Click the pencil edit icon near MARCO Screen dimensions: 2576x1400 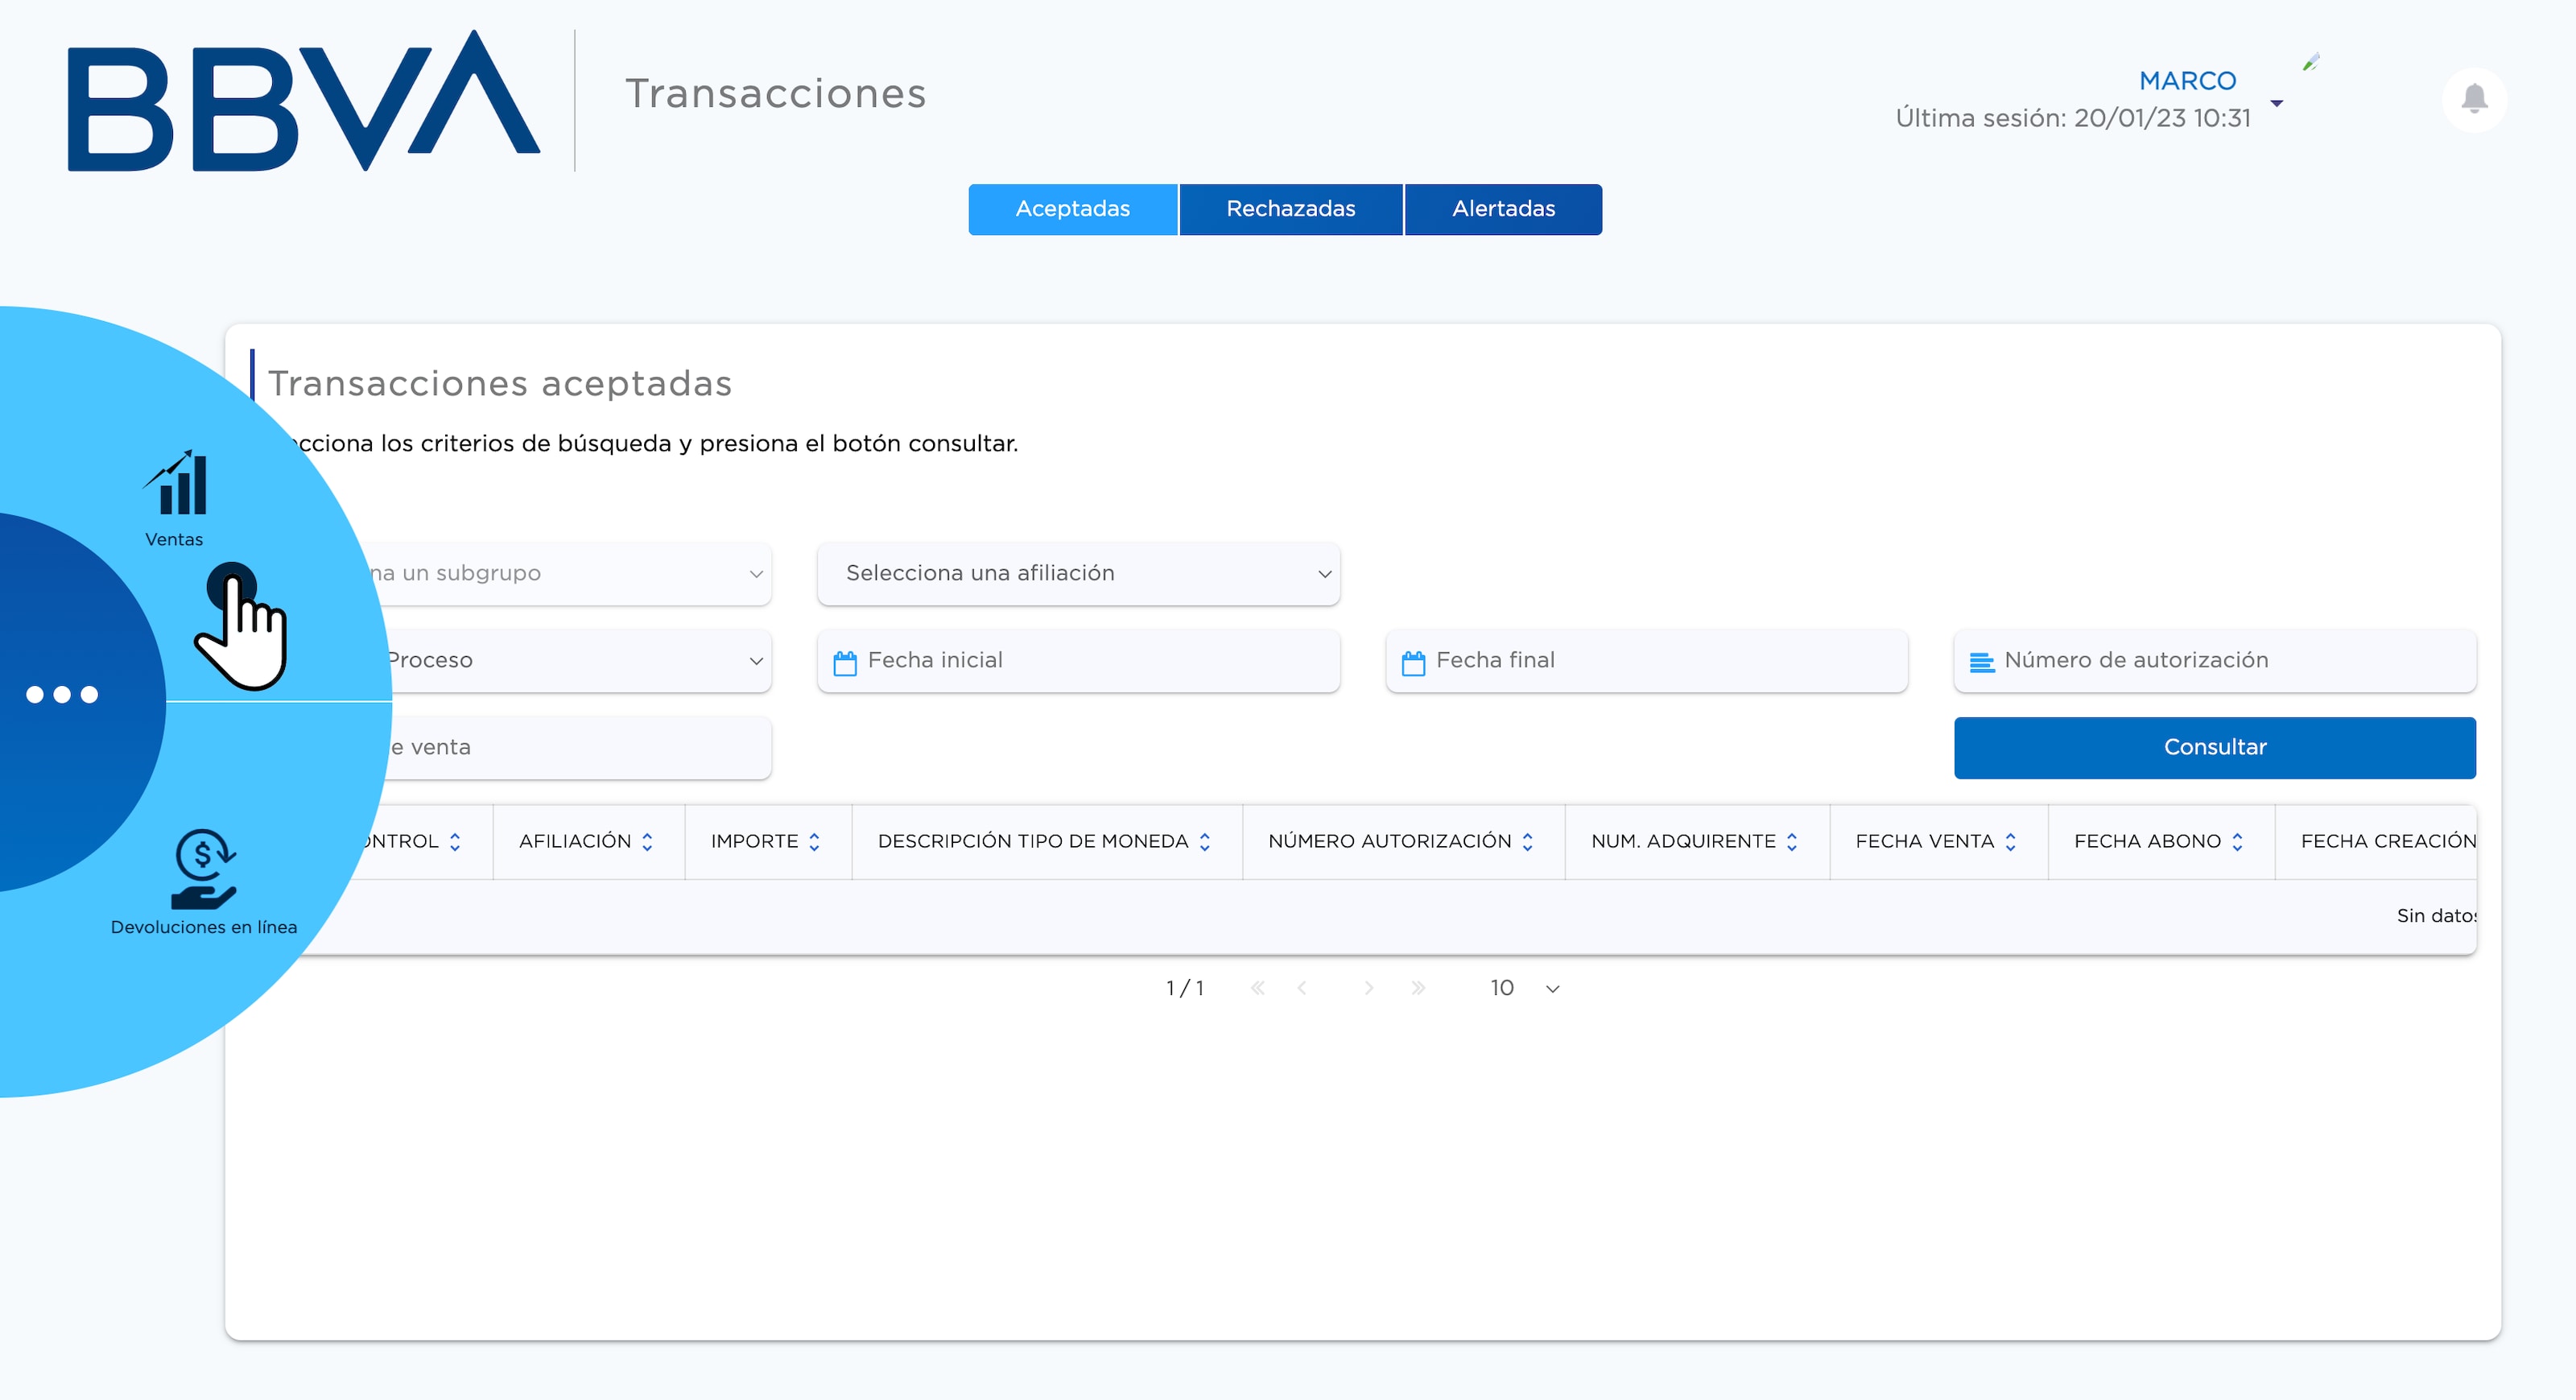[x=2310, y=62]
